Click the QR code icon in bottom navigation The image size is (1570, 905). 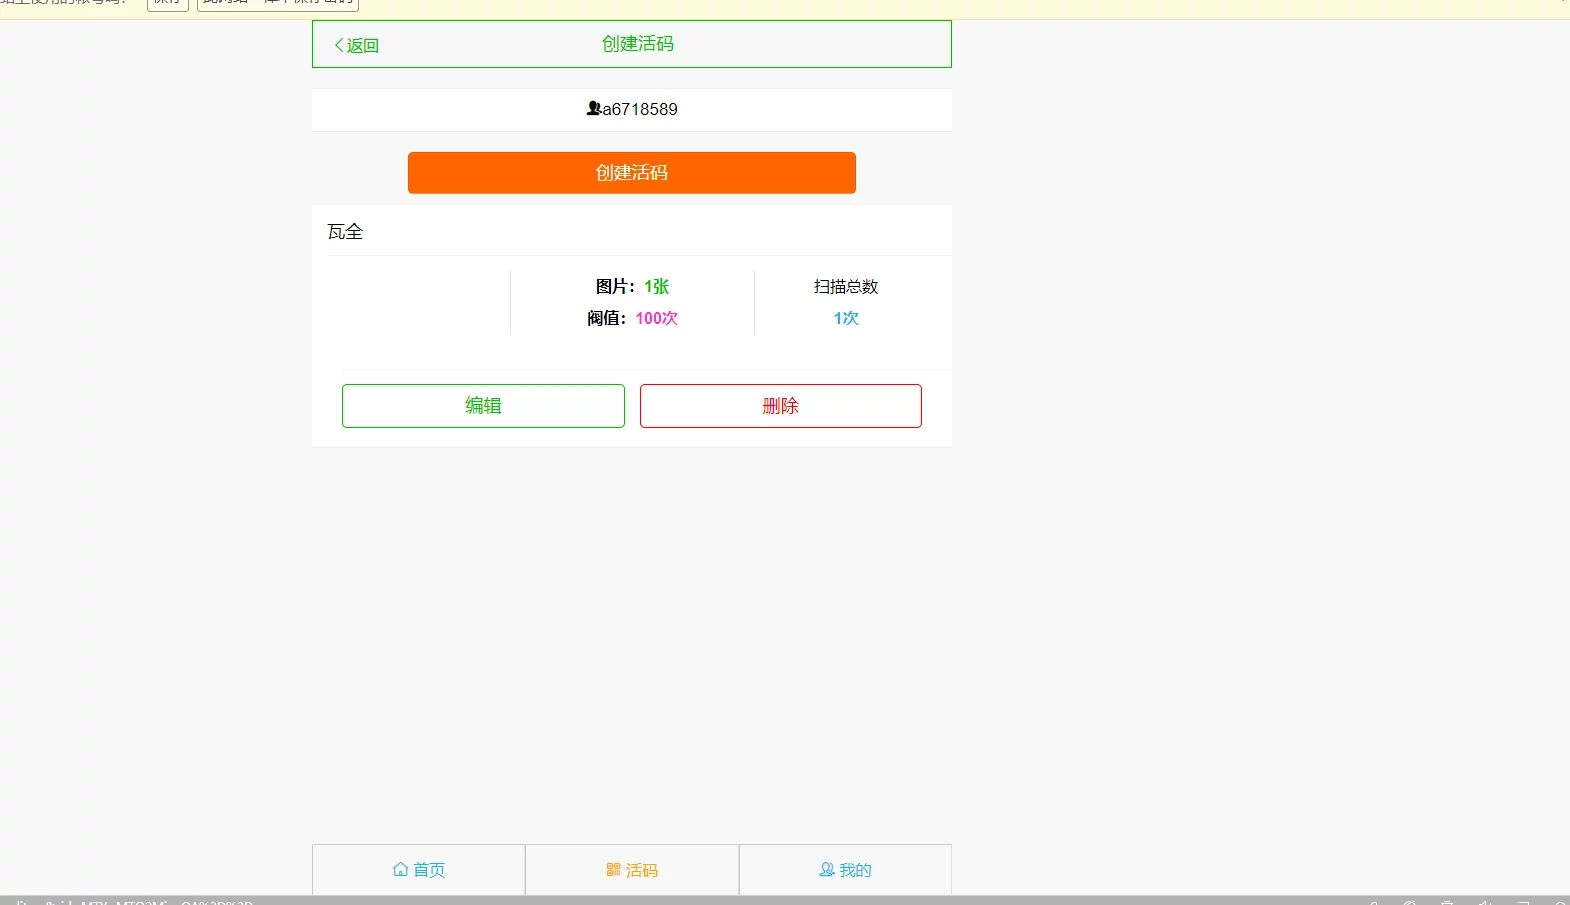tap(613, 870)
